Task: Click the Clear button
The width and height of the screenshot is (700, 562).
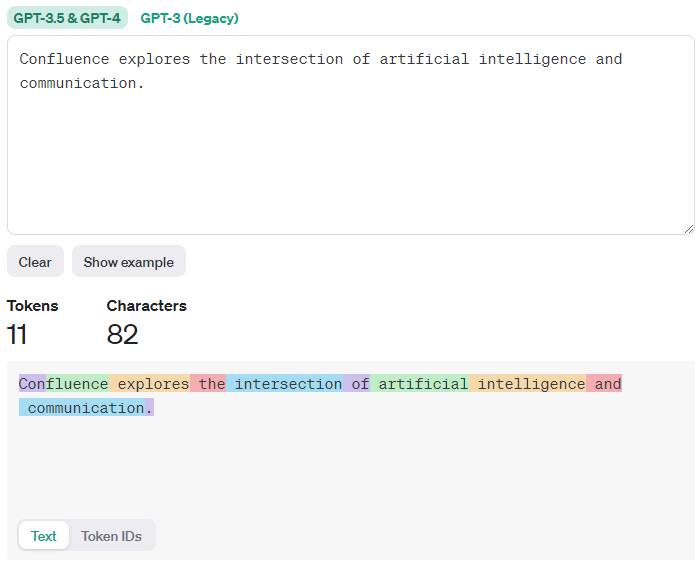Action: click(x=35, y=262)
